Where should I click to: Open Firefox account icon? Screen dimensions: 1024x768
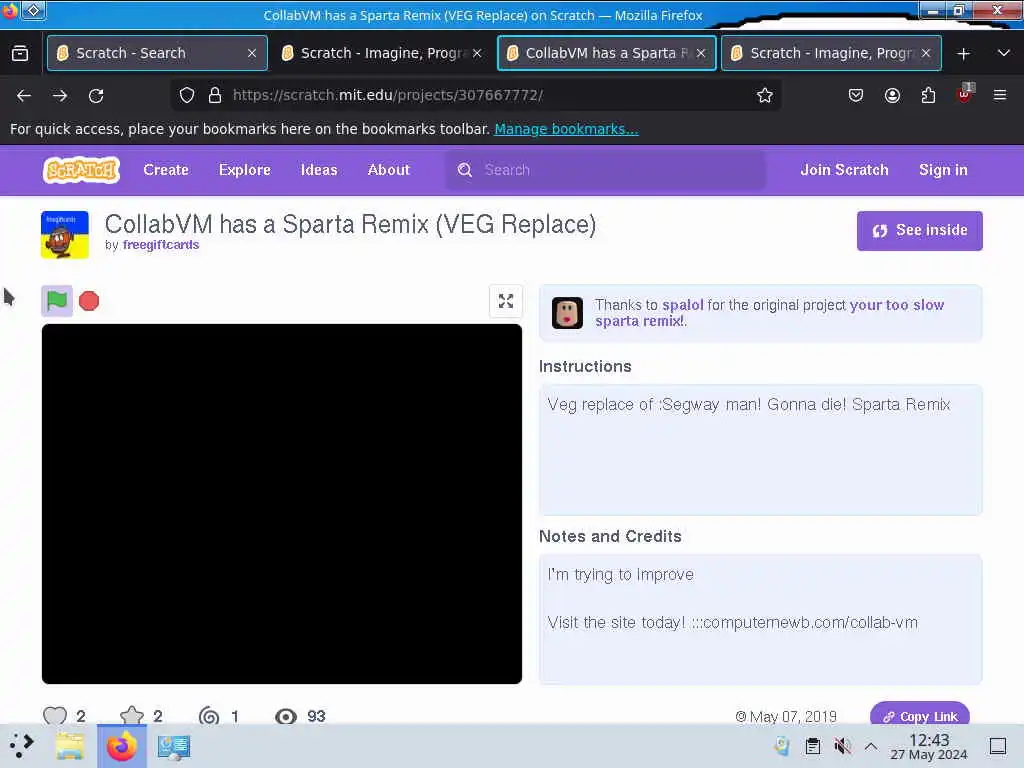(x=892, y=95)
